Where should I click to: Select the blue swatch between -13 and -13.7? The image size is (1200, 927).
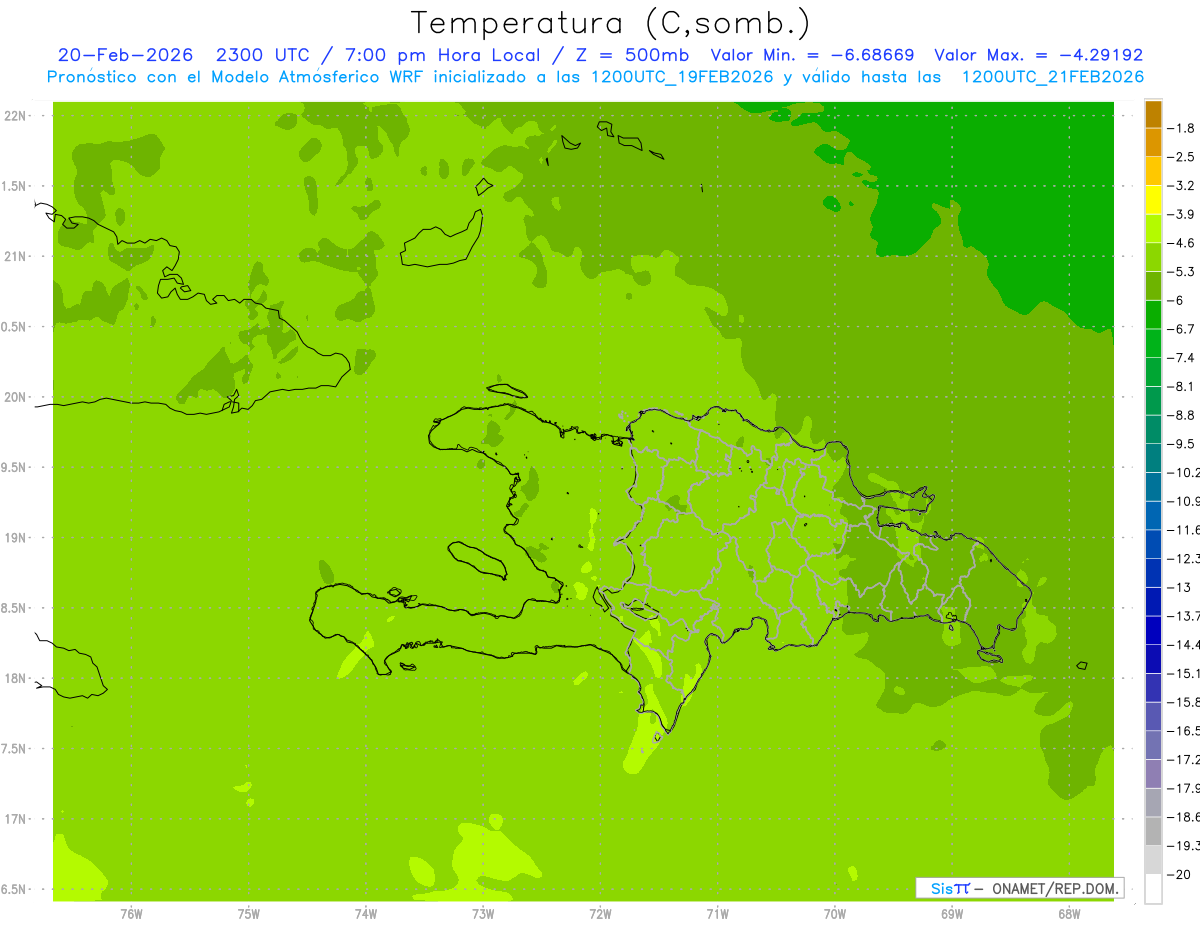click(1153, 601)
